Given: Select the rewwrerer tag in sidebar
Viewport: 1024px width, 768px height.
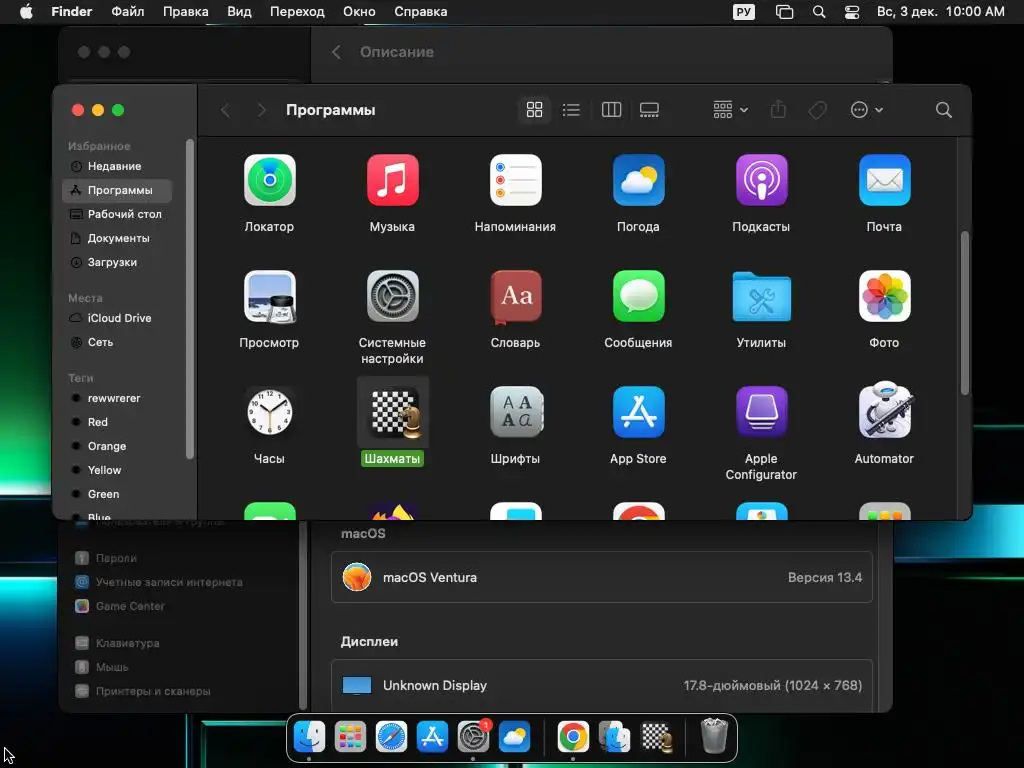Looking at the screenshot, I should click(117, 398).
